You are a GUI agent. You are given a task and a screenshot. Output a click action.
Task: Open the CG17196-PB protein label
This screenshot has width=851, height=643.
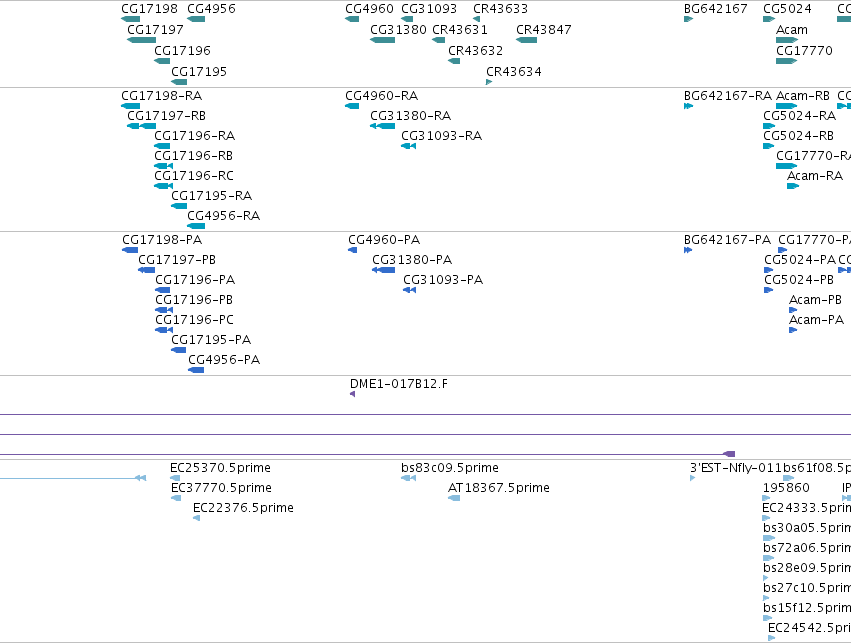194,301
